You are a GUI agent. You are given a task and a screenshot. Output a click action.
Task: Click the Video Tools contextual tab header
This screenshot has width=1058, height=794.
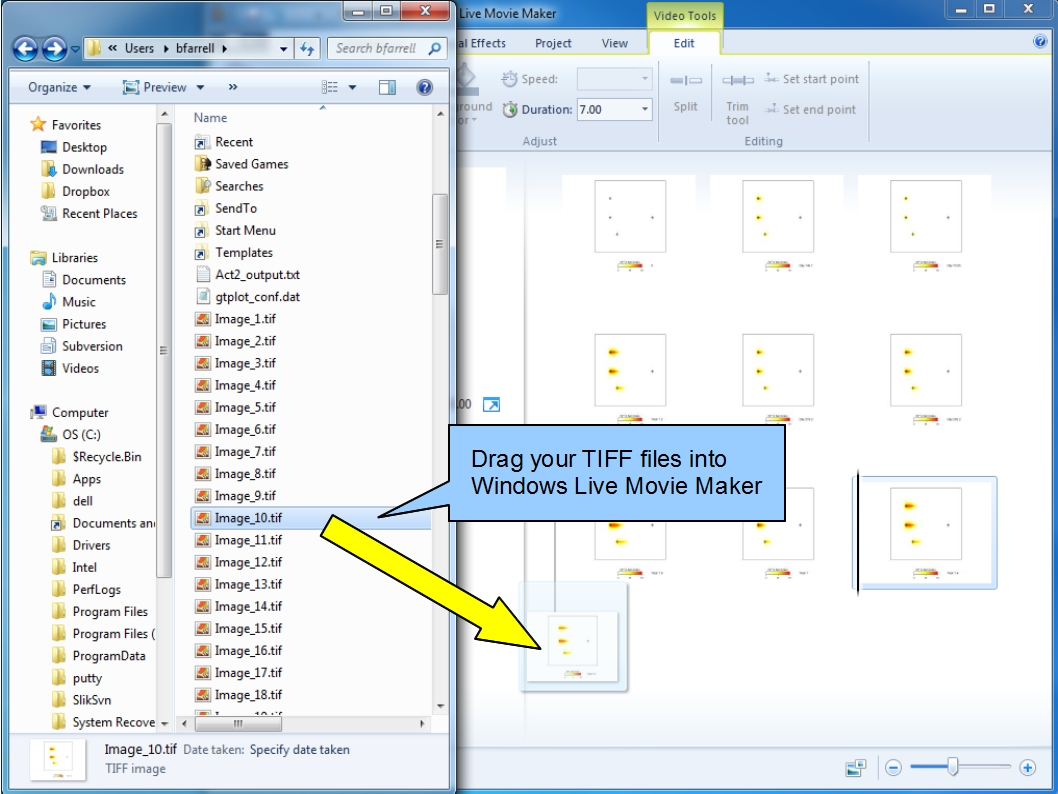pos(684,16)
